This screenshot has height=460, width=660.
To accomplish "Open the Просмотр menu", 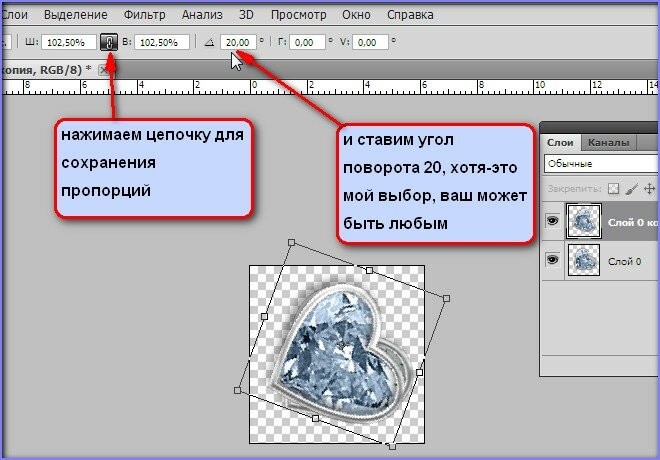I will 300,16.
